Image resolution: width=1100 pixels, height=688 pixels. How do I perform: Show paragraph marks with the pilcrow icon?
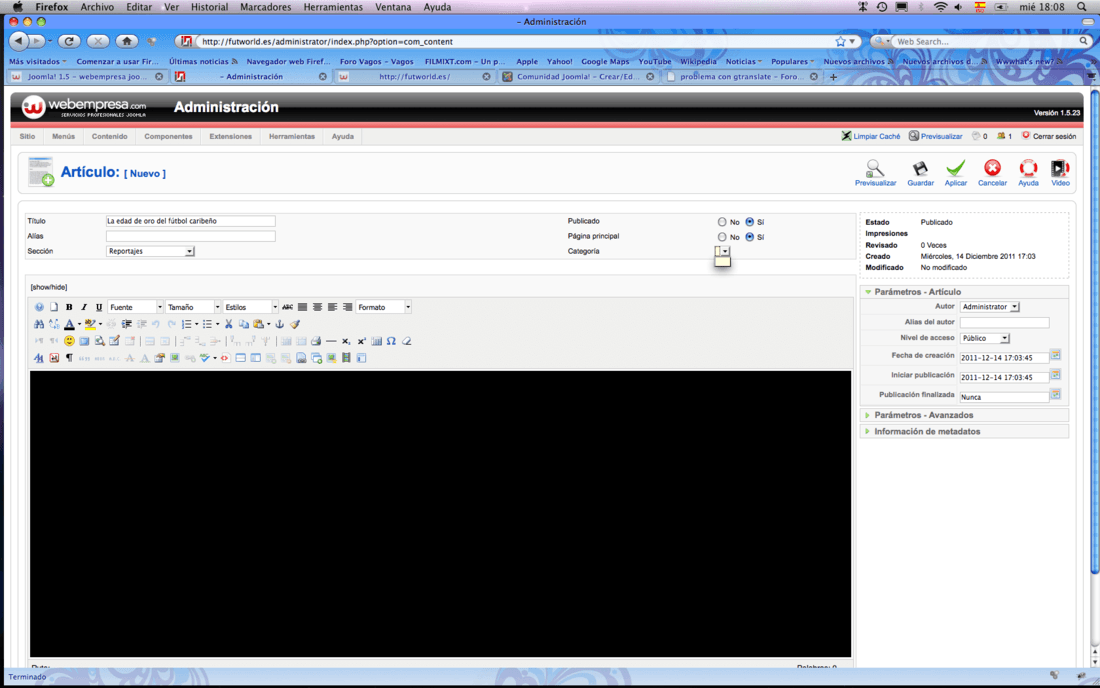point(69,358)
